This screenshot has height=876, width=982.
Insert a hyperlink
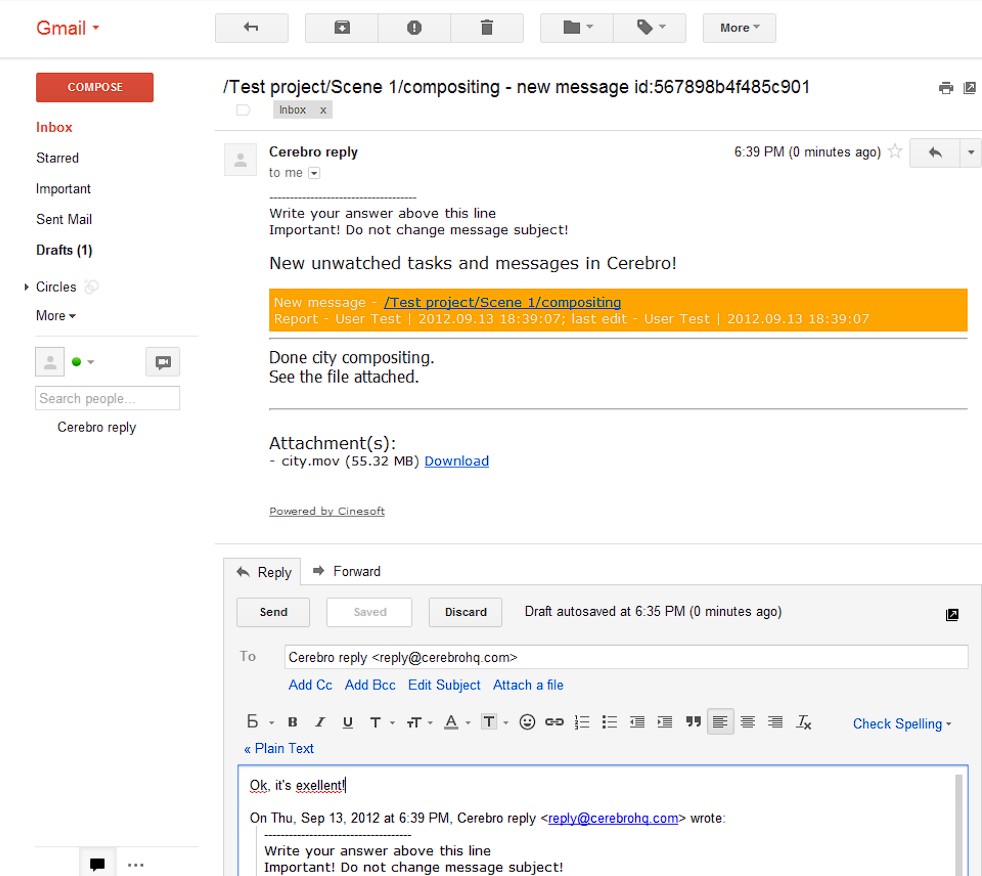coord(554,722)
